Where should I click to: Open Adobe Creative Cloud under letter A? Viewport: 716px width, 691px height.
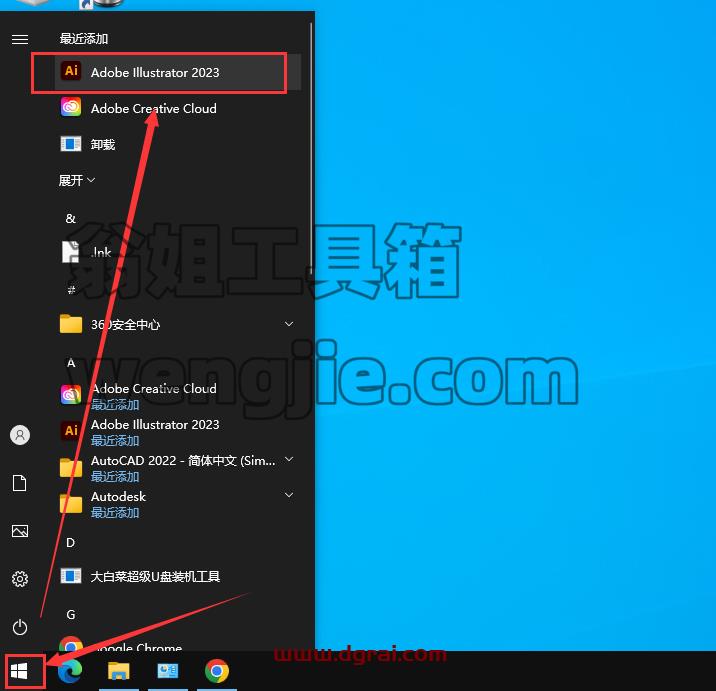178,395
